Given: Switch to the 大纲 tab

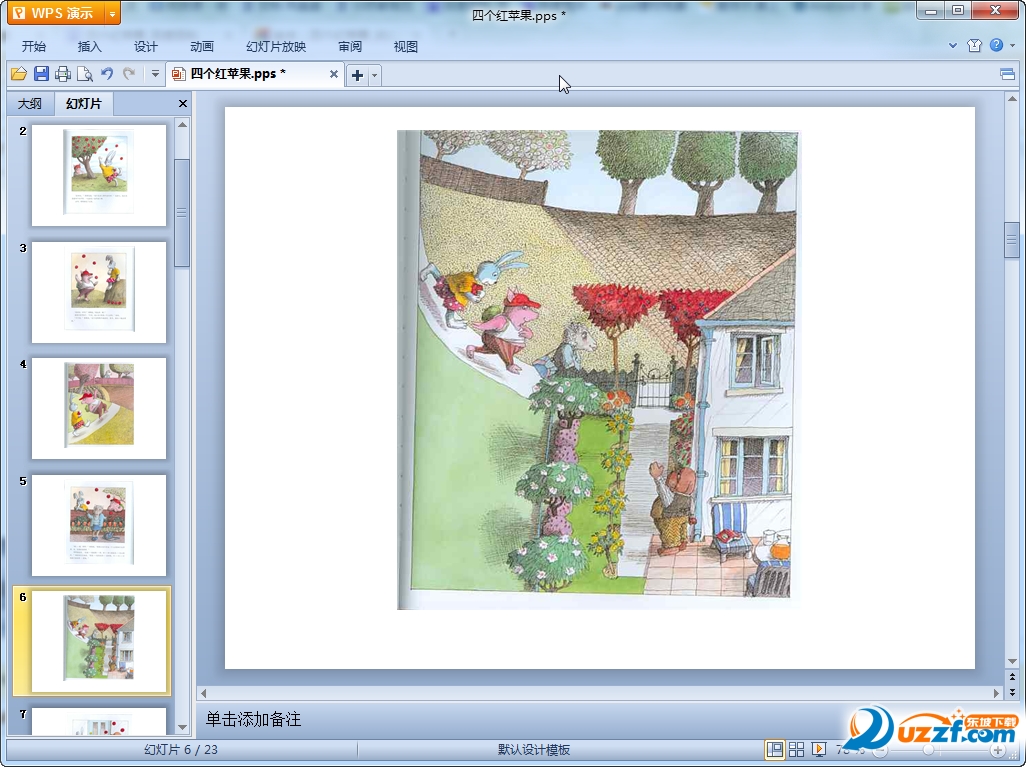Looking at the screenshot, I should click(29, 103).
